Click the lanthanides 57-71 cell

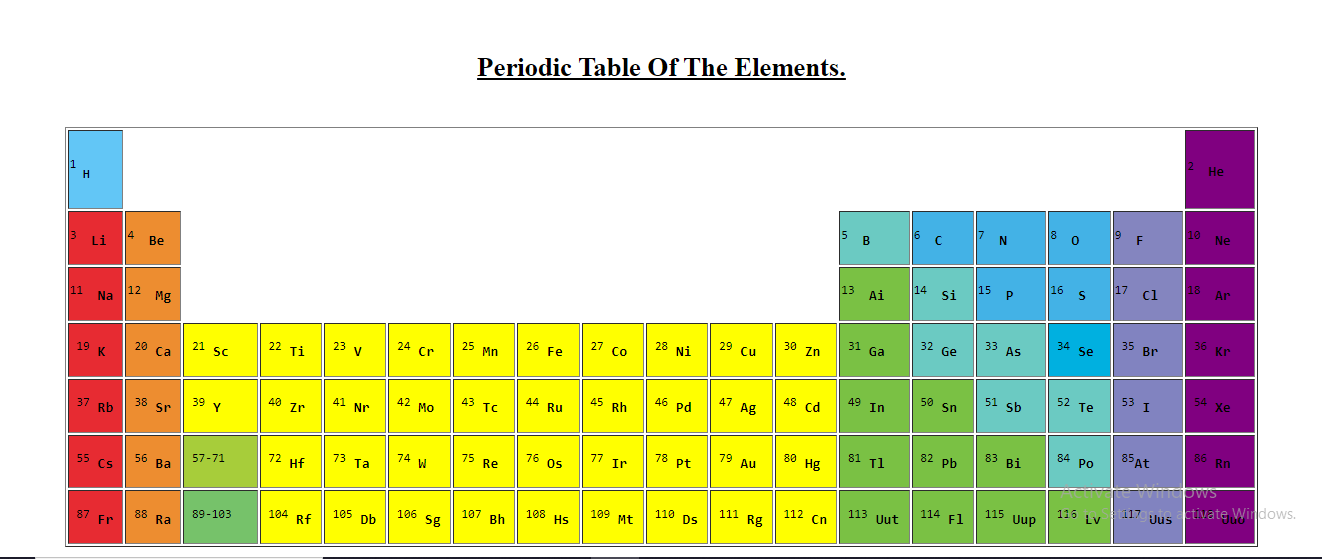click(220, 462)
